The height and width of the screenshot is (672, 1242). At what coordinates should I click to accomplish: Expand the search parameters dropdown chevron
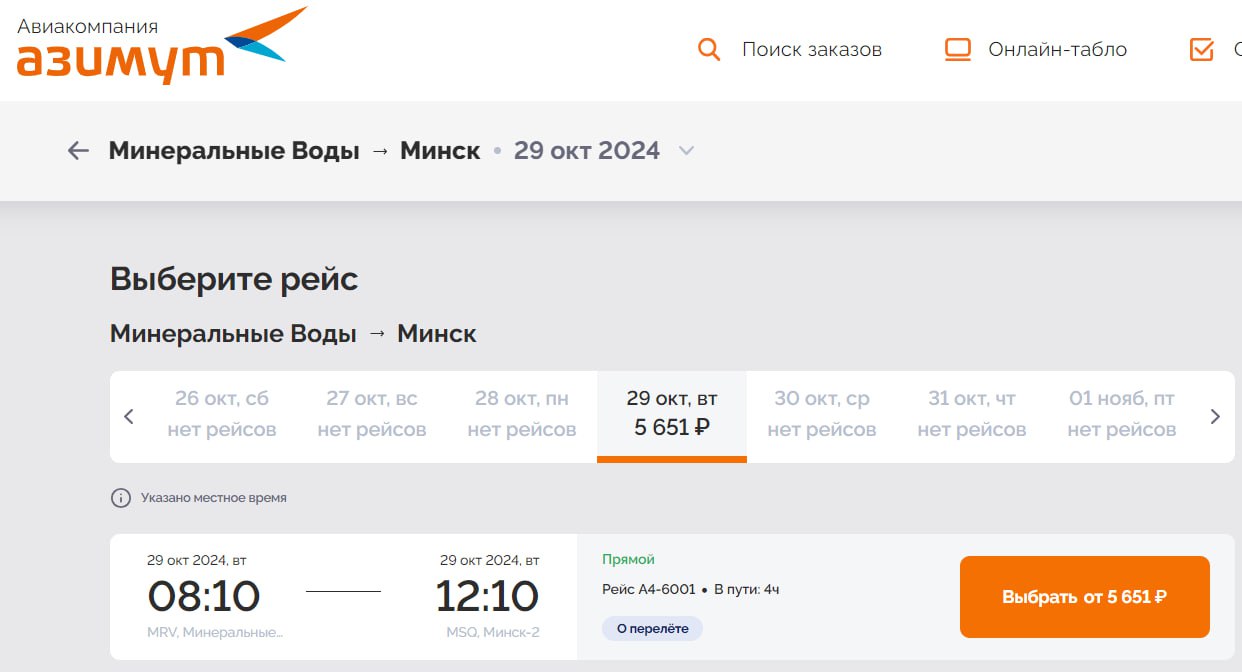686,151
